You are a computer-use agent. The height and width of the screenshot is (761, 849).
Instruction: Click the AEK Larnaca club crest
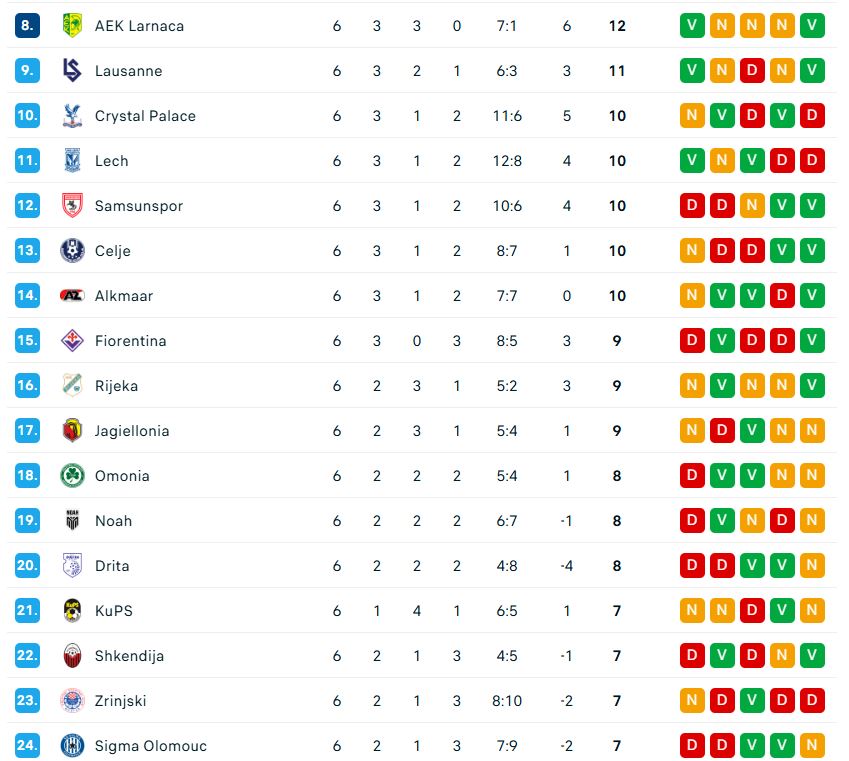[72, 26]
